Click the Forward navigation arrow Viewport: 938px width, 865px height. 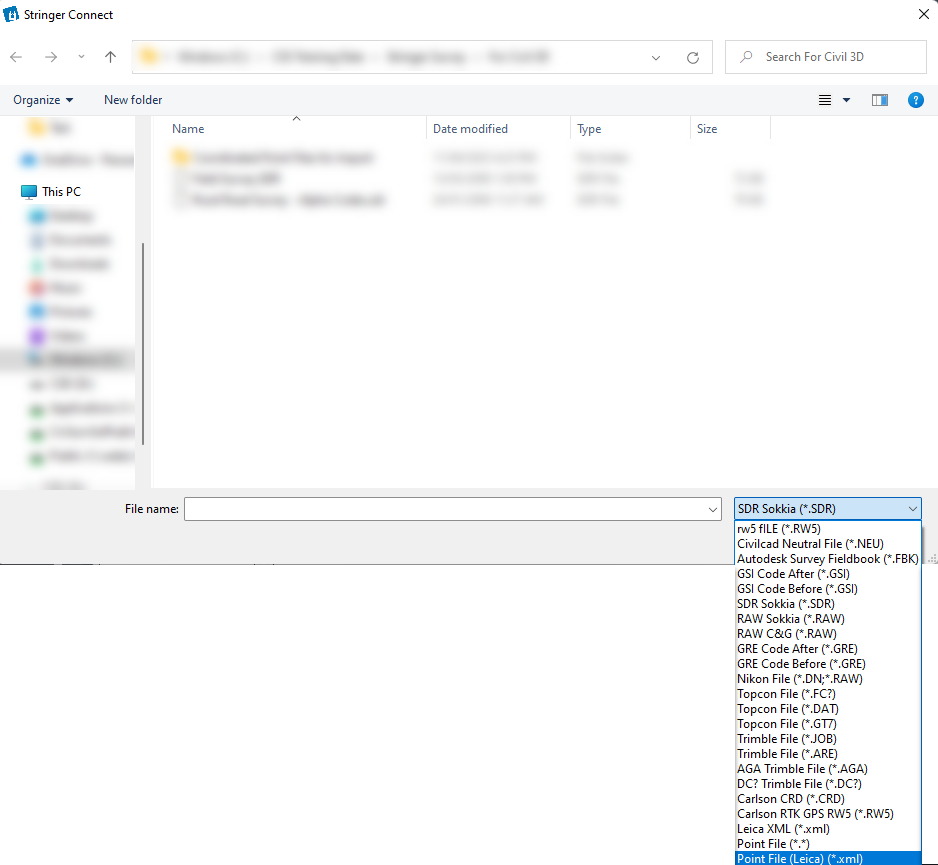pos(51,57)
